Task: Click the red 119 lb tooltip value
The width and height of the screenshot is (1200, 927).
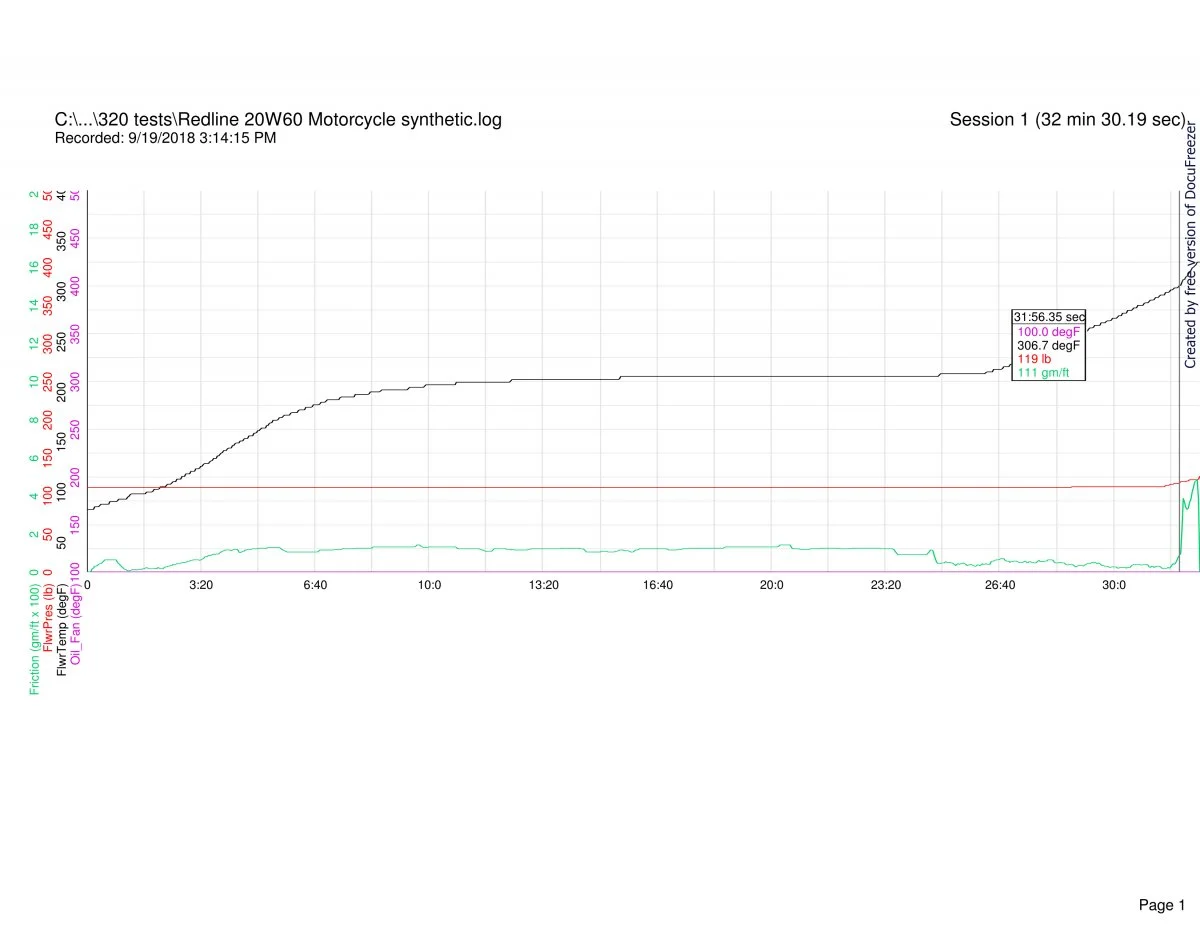Action: pos(1034,358)
